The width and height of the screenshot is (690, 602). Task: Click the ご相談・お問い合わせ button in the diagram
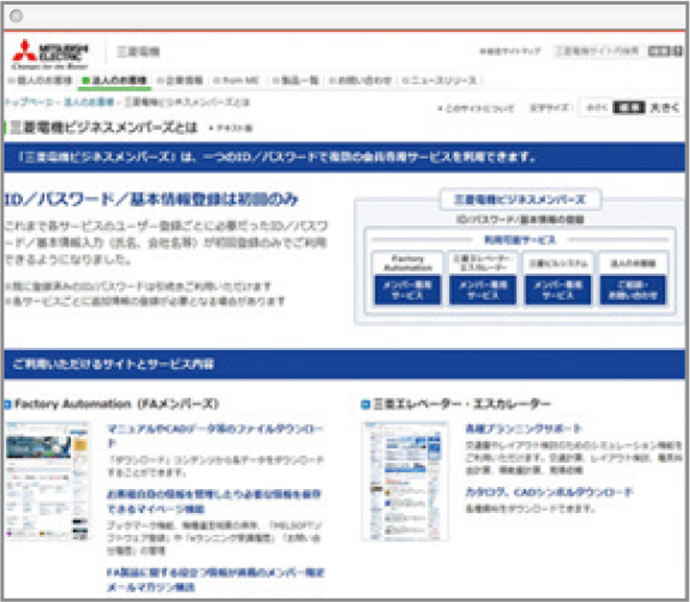tap(633, 290)
